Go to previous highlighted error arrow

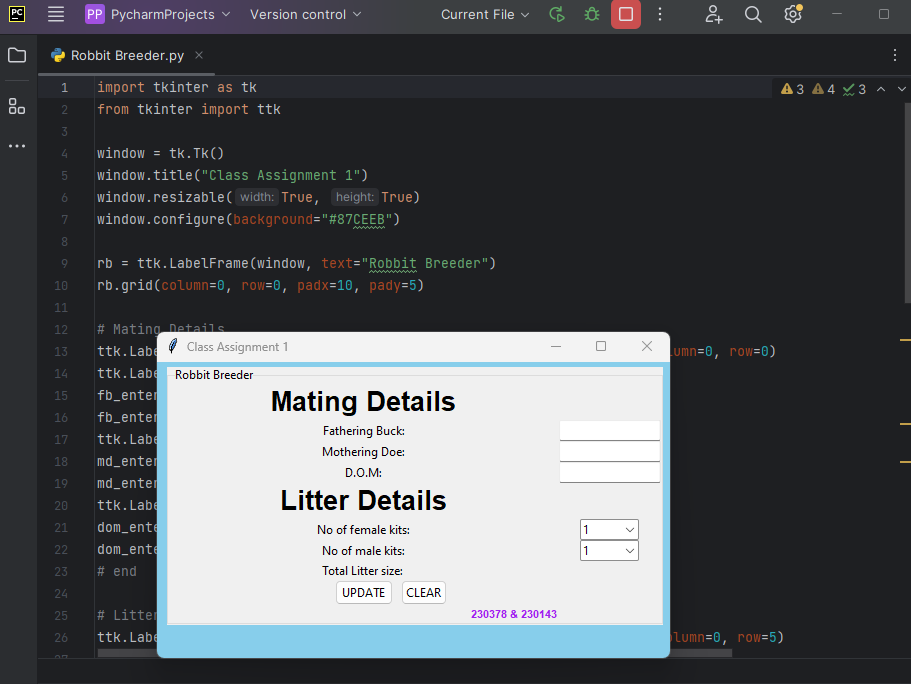[881, 89]
